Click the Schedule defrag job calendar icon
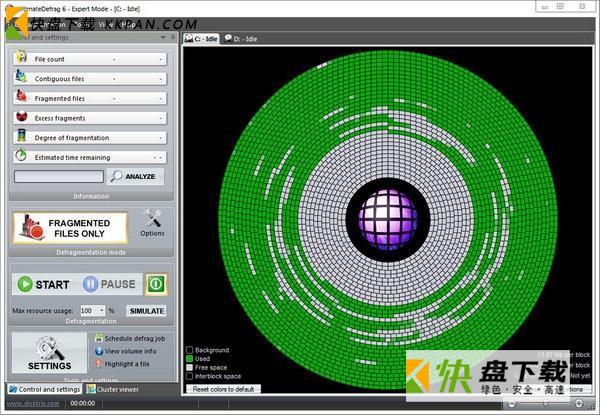The width and height of the screenshot is (600, 415). coord(99,338)
